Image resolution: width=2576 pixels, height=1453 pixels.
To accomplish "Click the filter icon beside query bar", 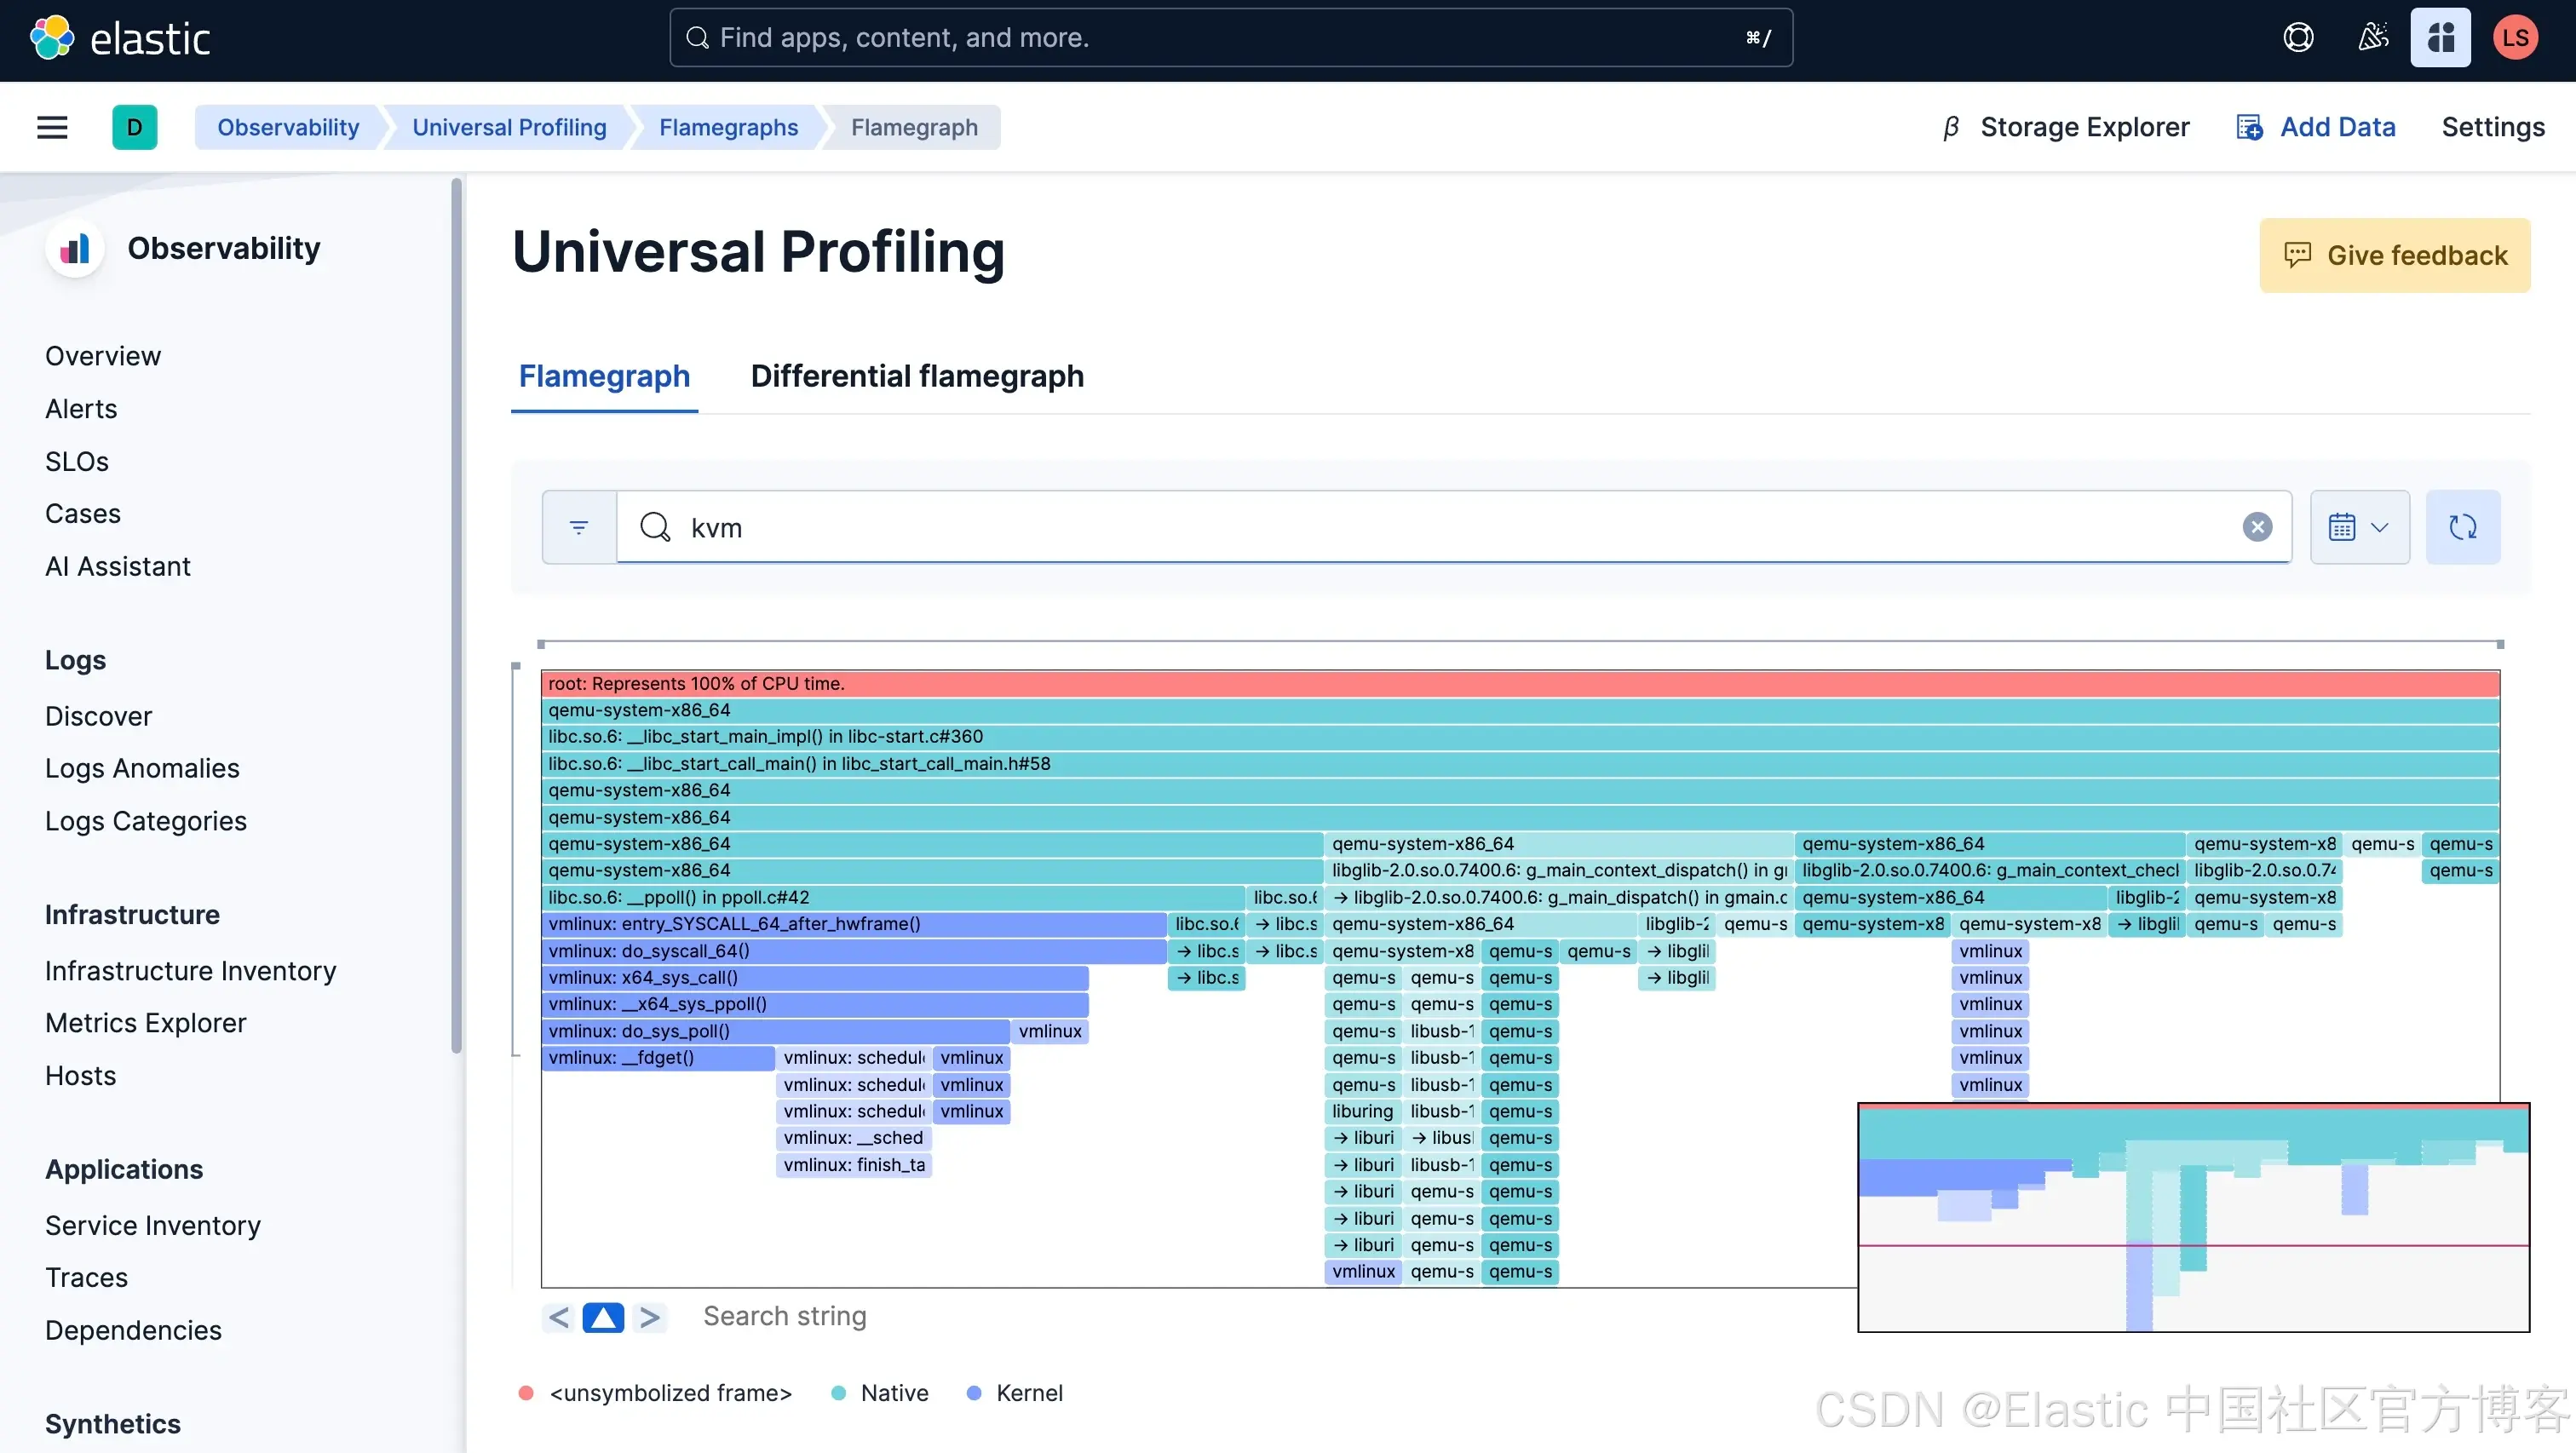I will point(579,527).
